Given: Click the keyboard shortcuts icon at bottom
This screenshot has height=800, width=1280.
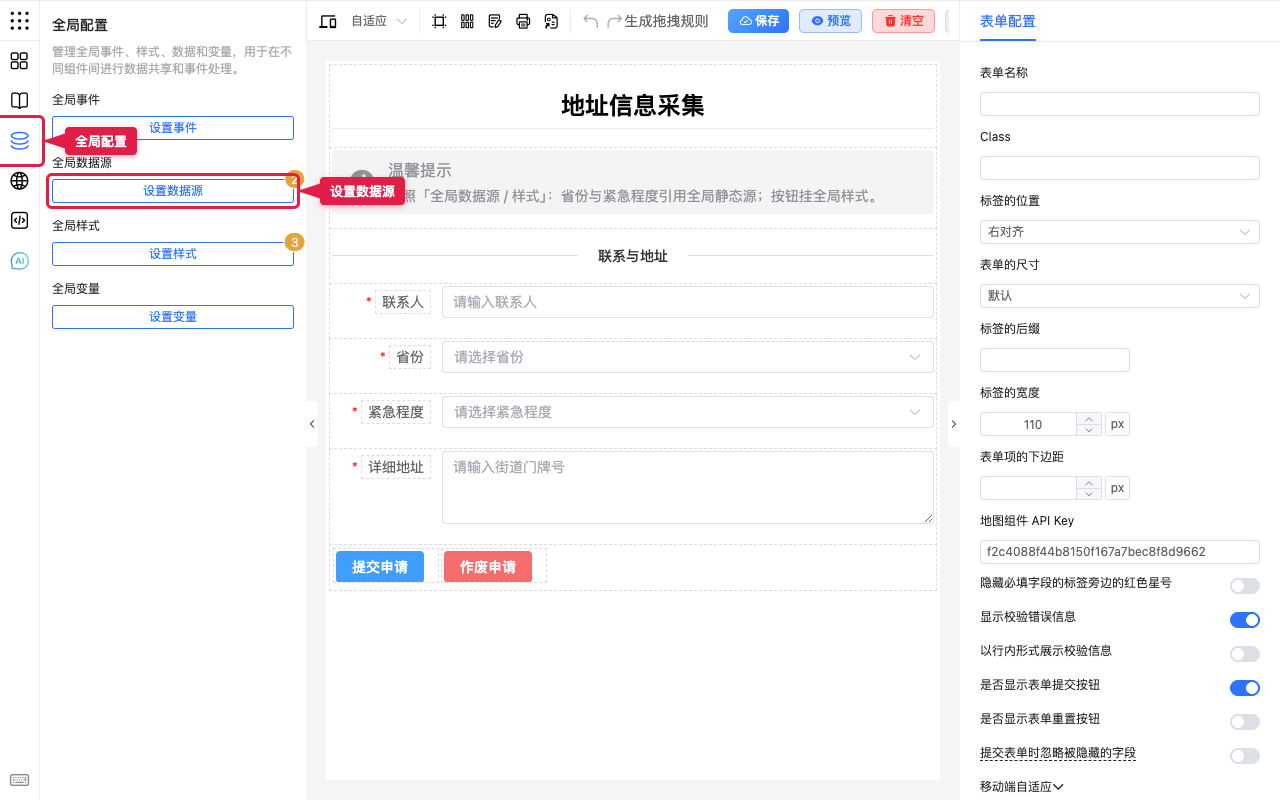Looking at the screenshot, I should pos(19,780).
